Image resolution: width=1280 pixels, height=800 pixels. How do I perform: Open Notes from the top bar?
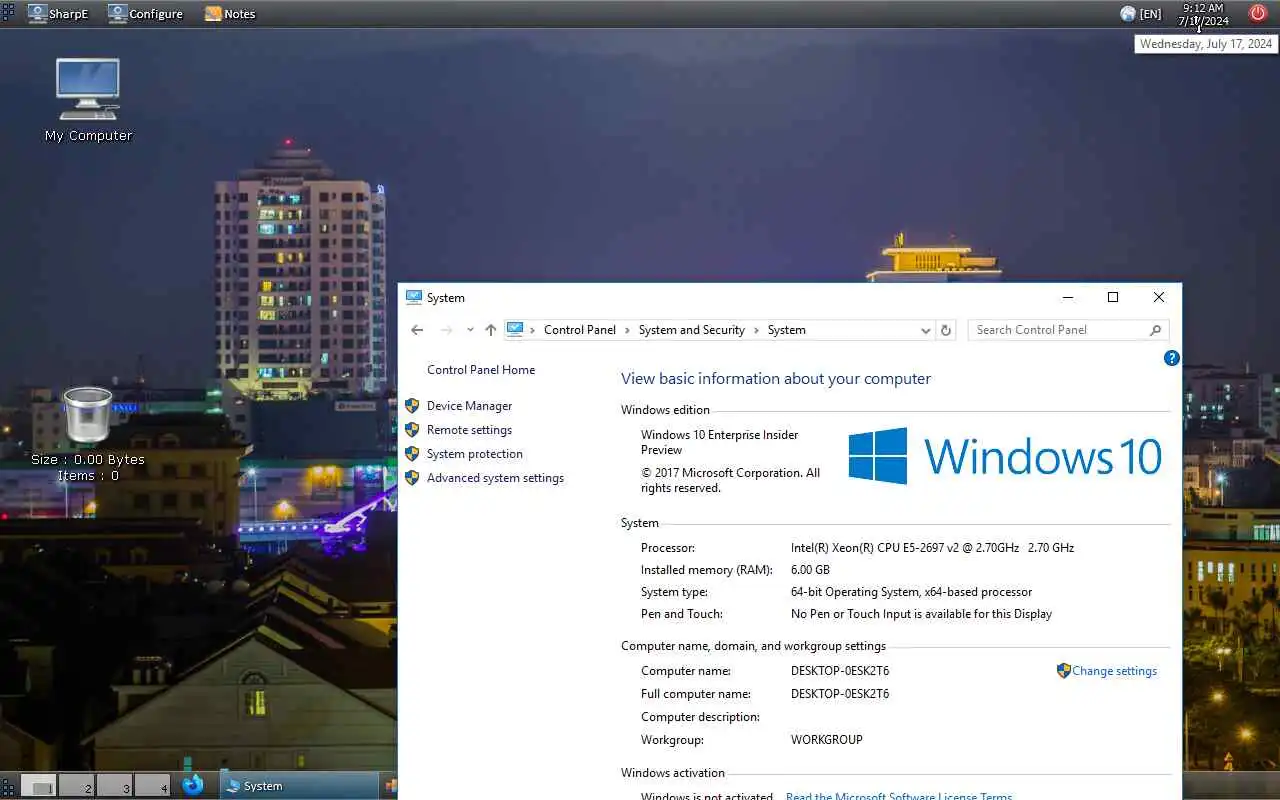[x=230, y=13]
